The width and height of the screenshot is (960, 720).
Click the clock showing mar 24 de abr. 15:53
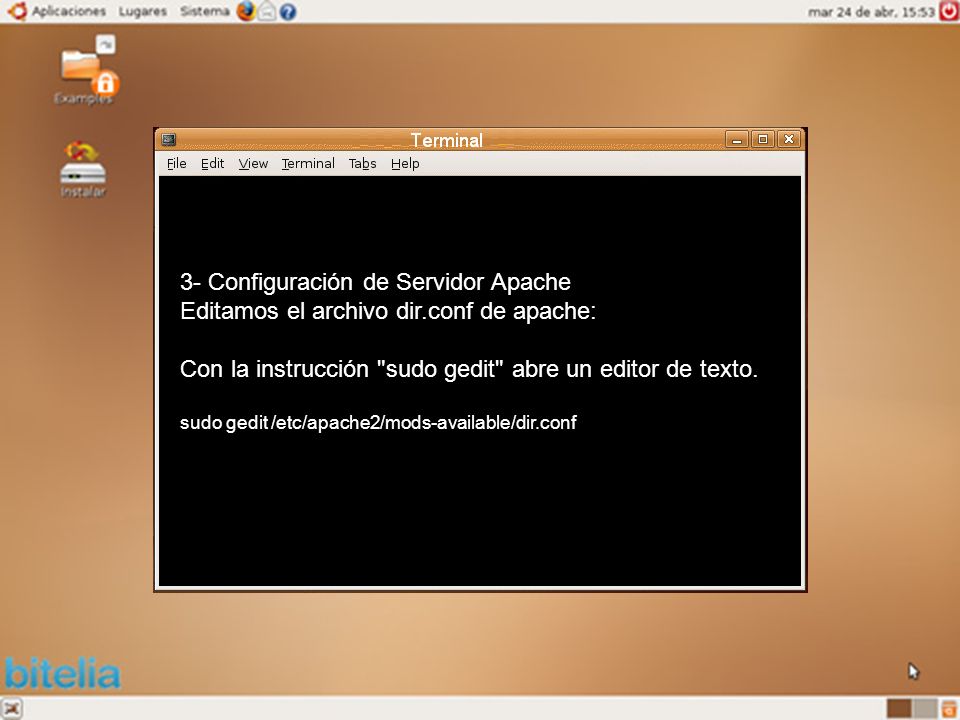pos(871,12)
